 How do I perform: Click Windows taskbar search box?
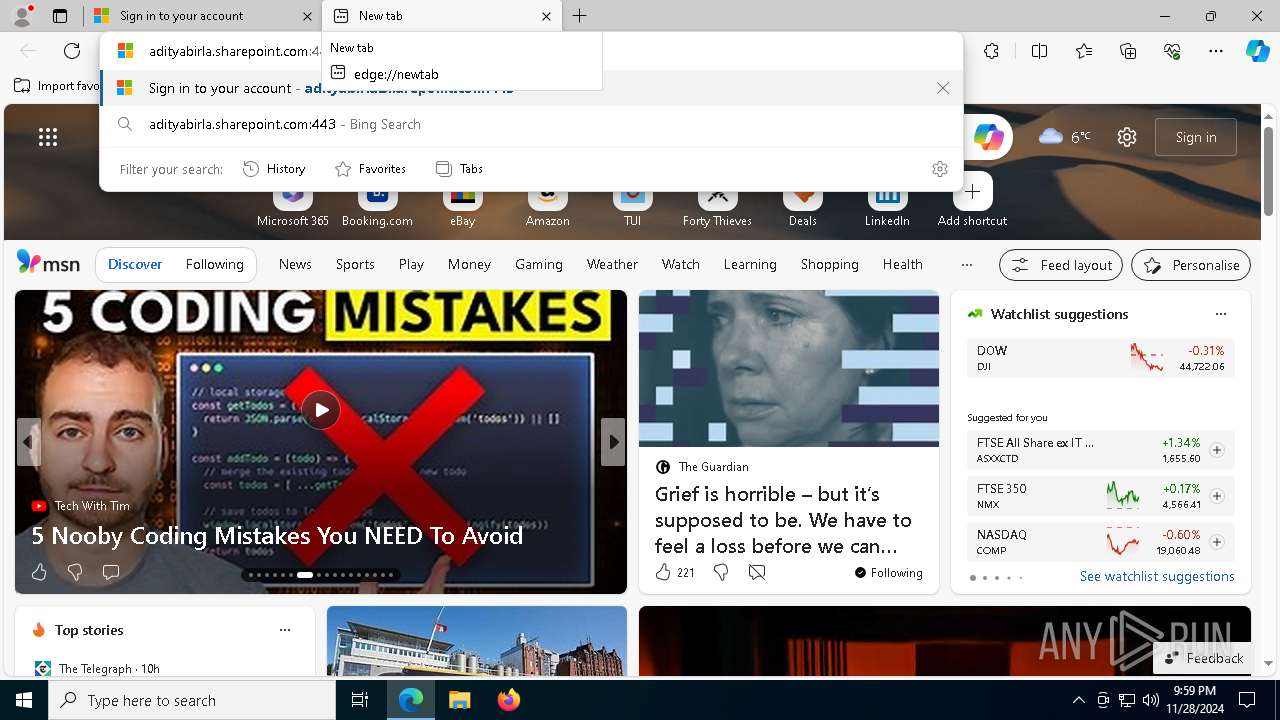point(192,700)
